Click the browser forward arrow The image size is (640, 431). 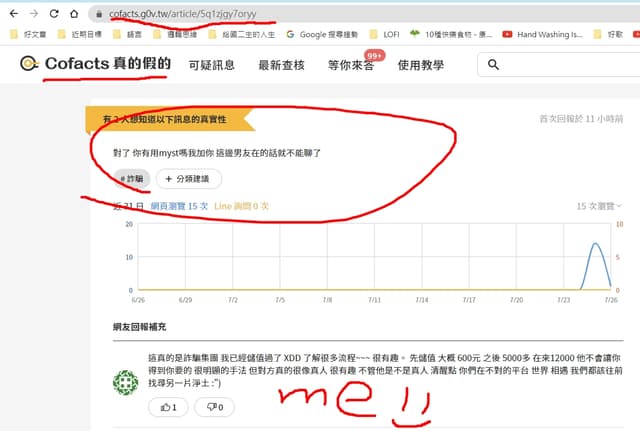[34, 14]
